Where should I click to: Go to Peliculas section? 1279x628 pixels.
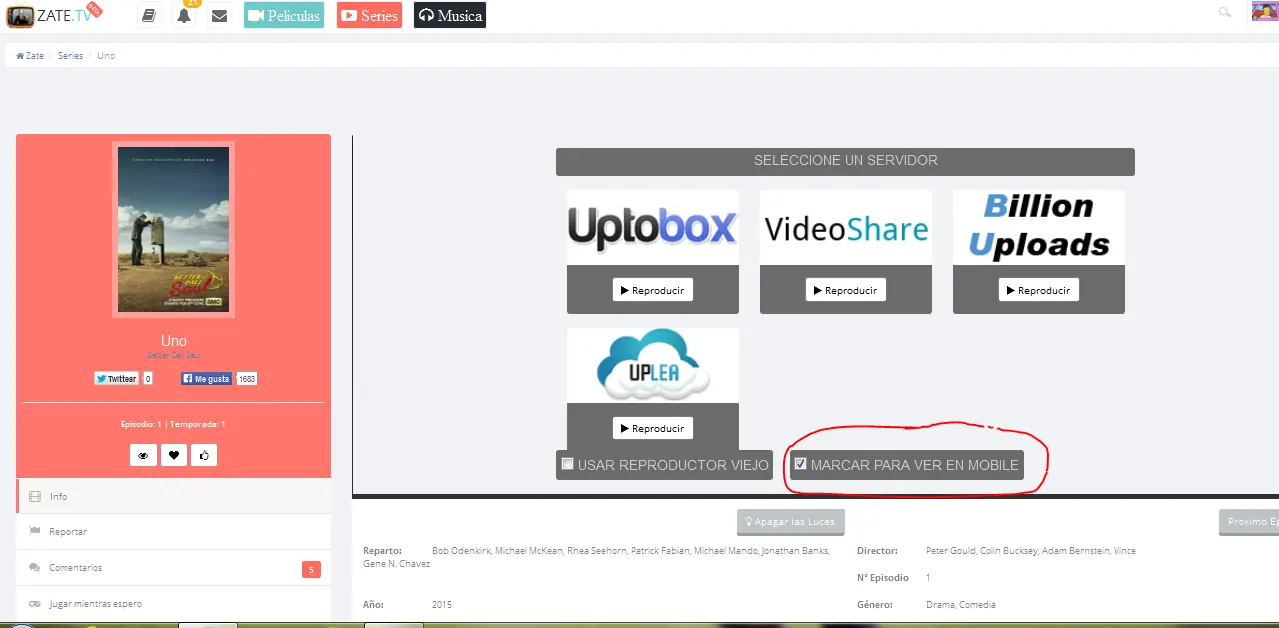(x=284, y=15)
